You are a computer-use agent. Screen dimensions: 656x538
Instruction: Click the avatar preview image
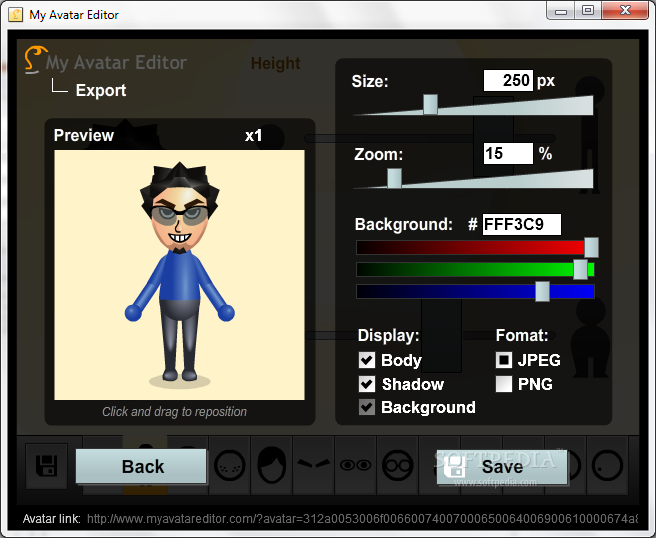[179, 275]
